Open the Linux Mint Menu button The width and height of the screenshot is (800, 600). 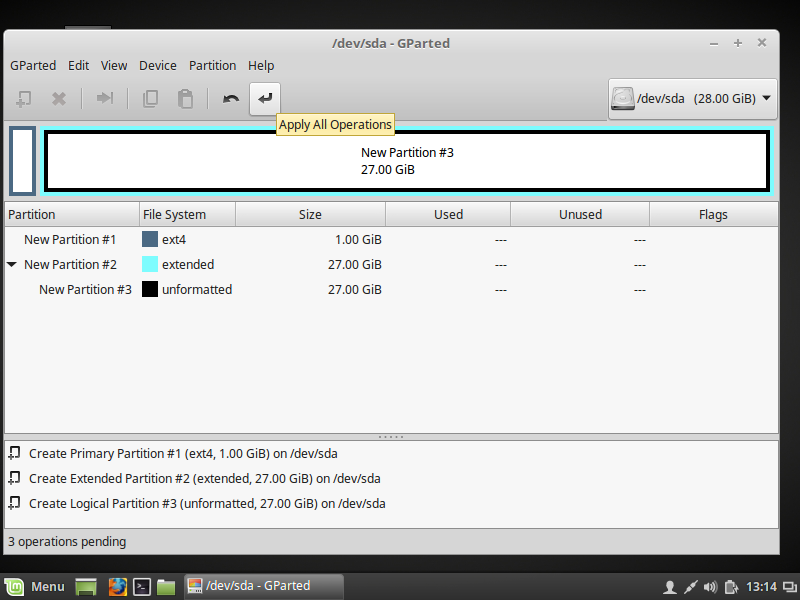point(35,587)
